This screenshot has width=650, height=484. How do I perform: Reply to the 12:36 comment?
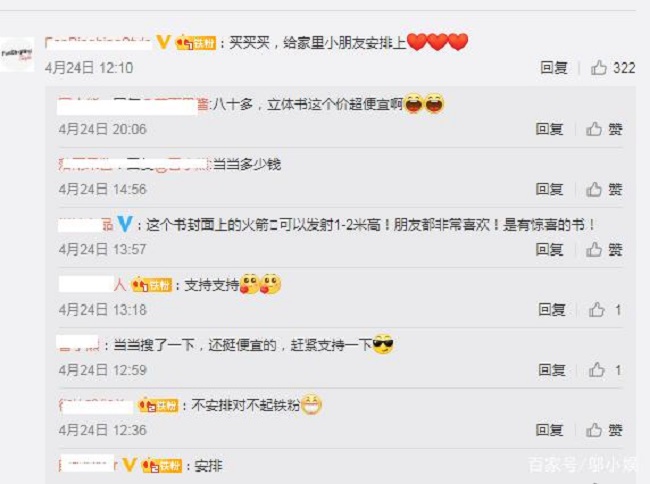(549, 430)
